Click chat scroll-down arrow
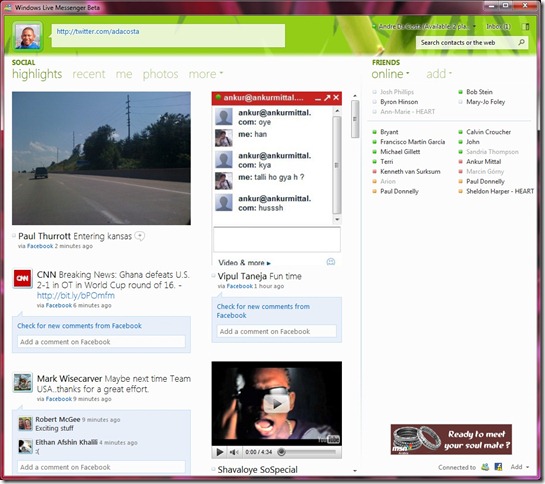This screenshot has height=484, width=545. pos(336,219)
